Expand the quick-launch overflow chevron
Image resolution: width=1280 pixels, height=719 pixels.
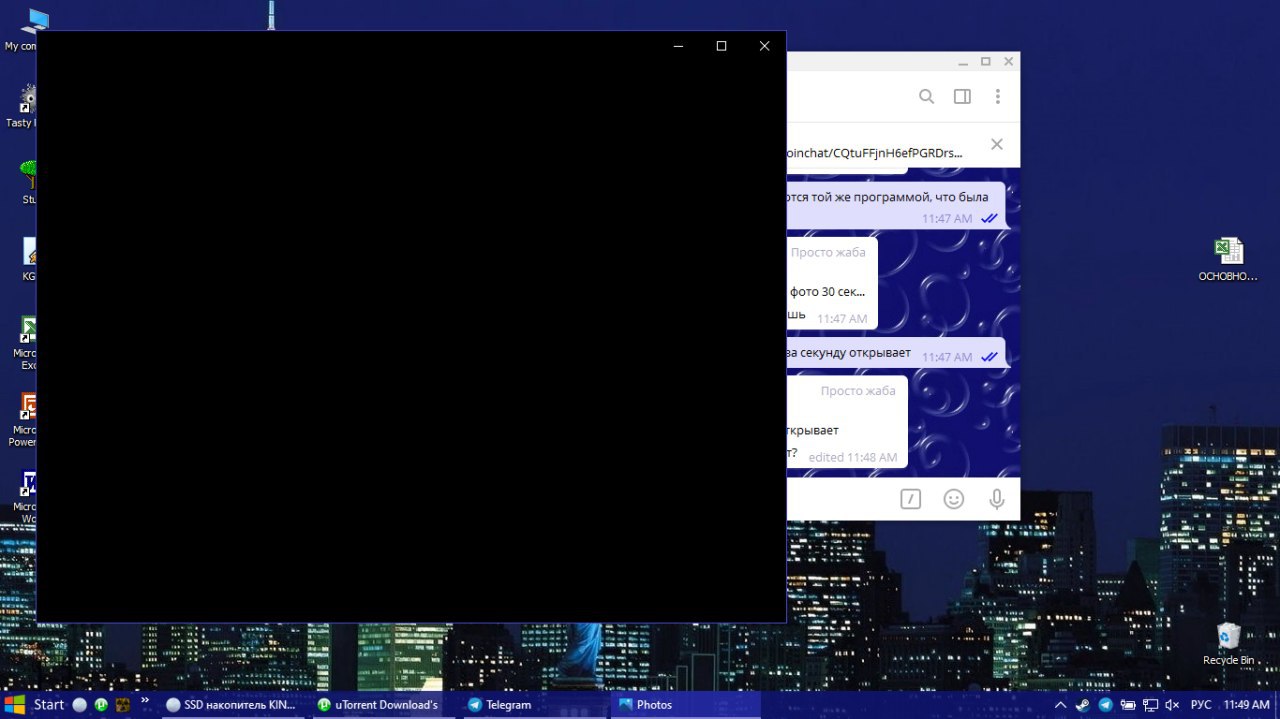point(145,701)
